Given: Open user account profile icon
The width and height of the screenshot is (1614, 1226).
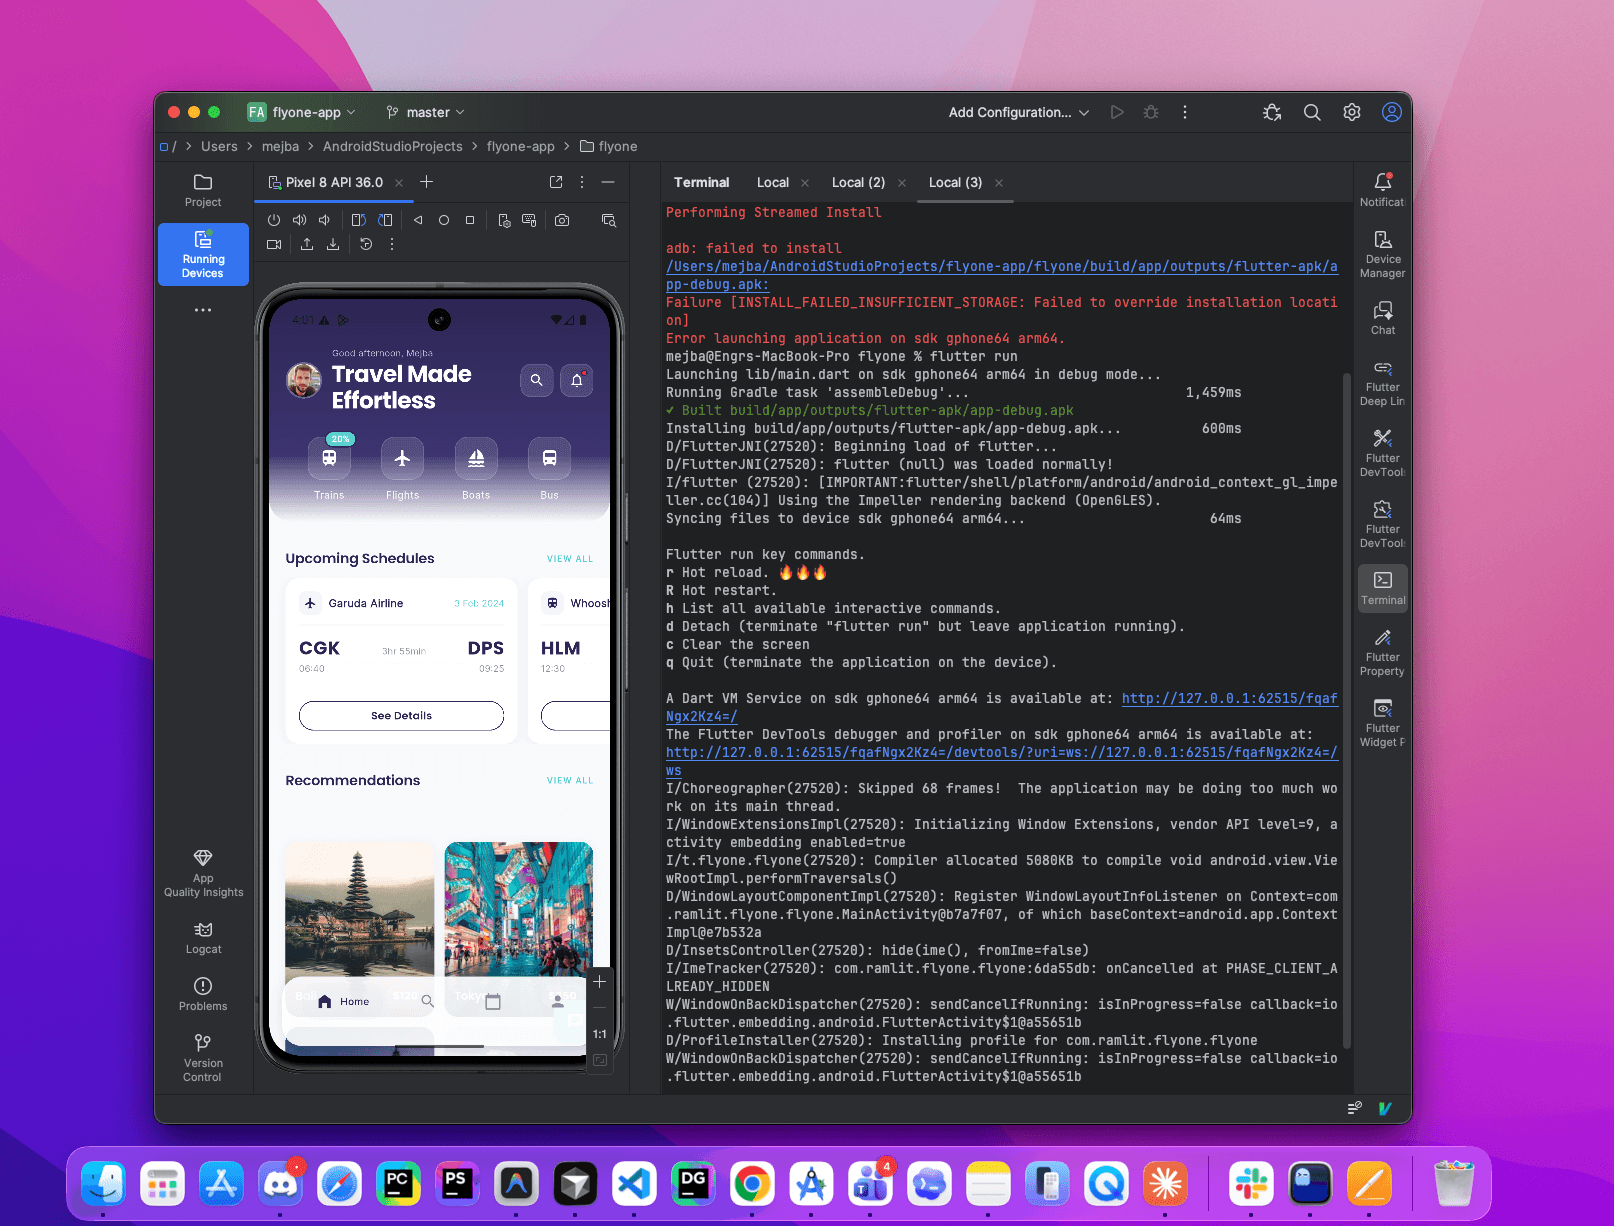Looking at the screenshot, I should tap(1392, 112).
